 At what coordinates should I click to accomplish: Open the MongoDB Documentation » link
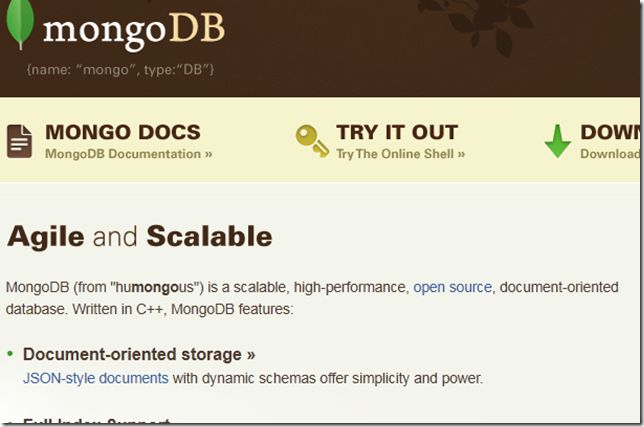coord(129,154)
